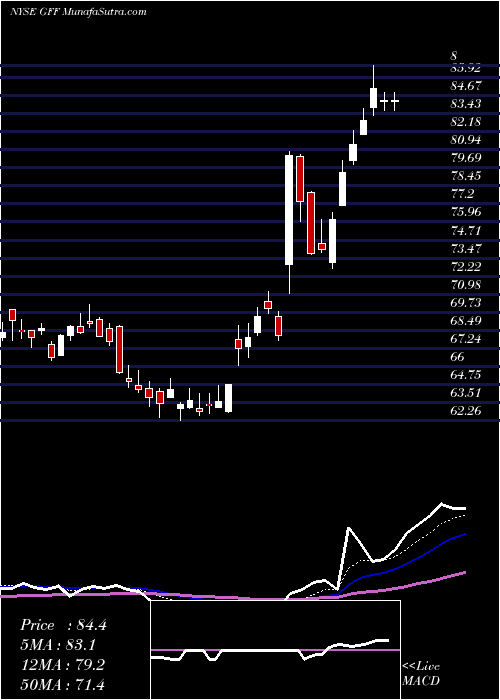Select the 64.75 price axis label
Screen dimensions: 500x700
click(466, 374)
